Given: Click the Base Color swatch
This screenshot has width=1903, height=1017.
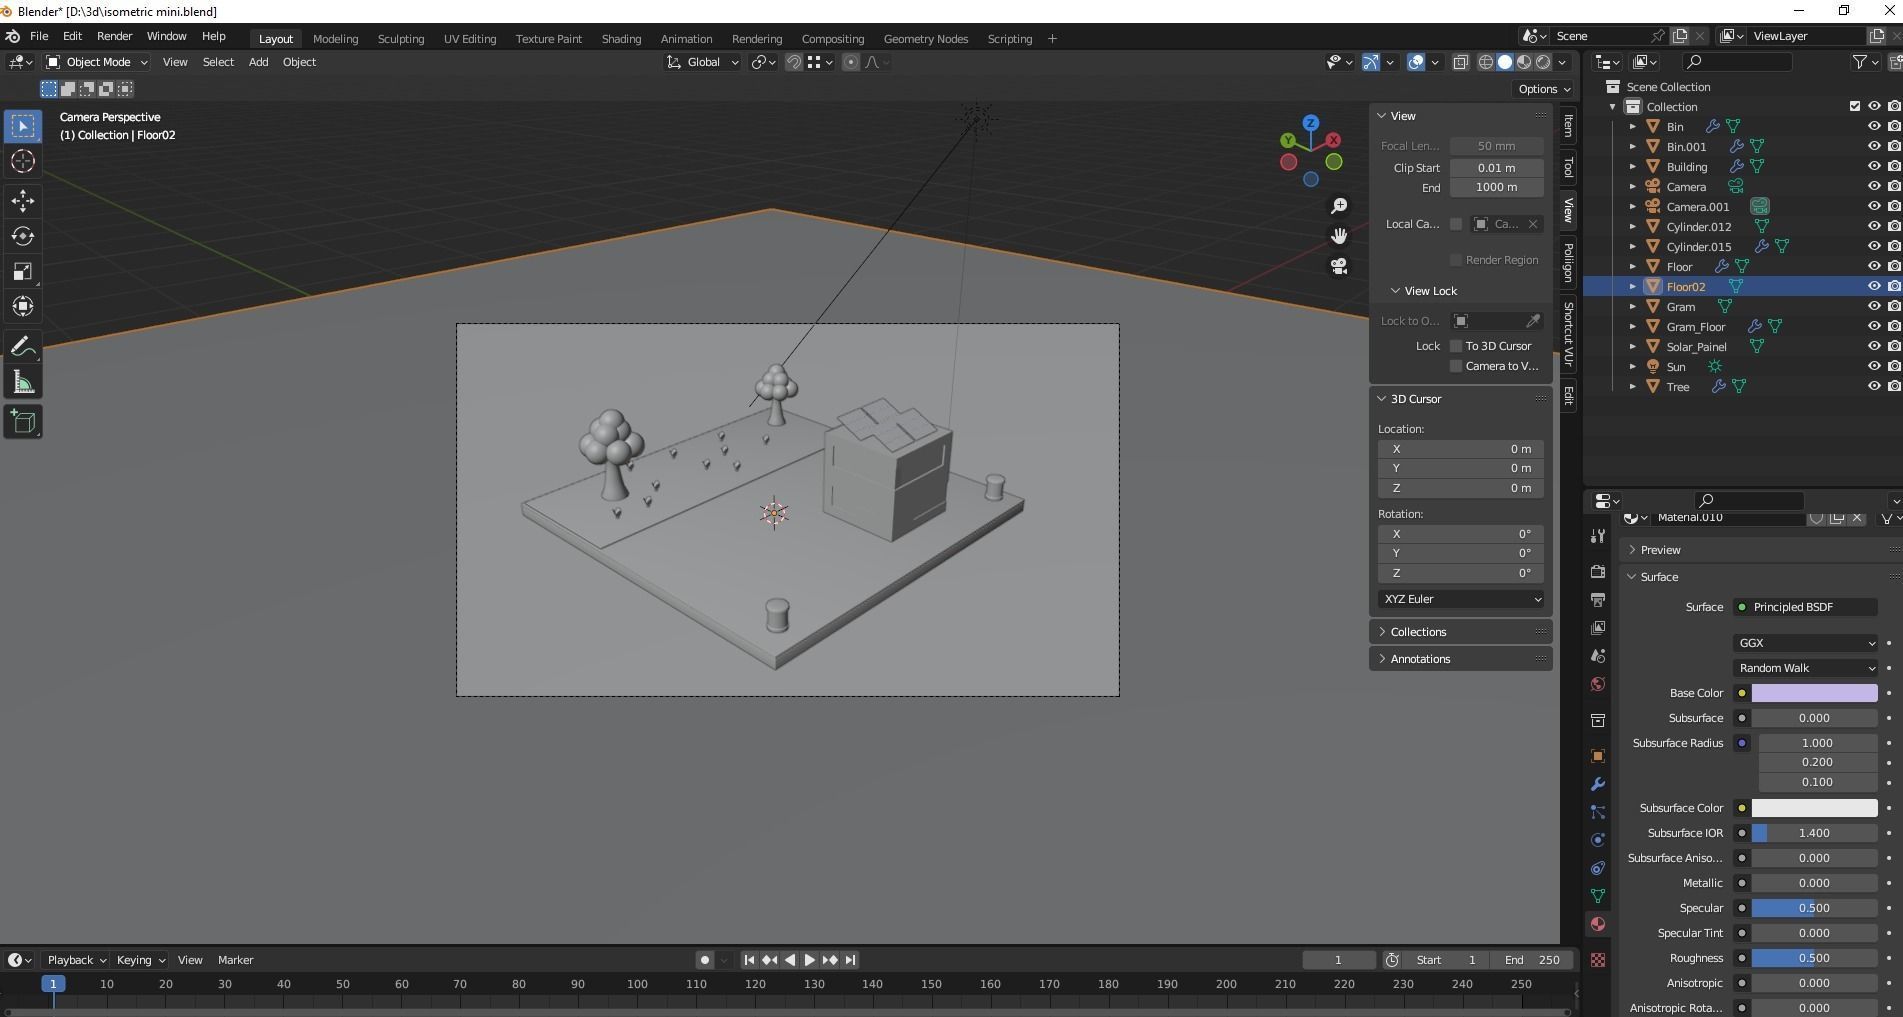Looking at the screenshot, I should click(x=1814, y=693).
